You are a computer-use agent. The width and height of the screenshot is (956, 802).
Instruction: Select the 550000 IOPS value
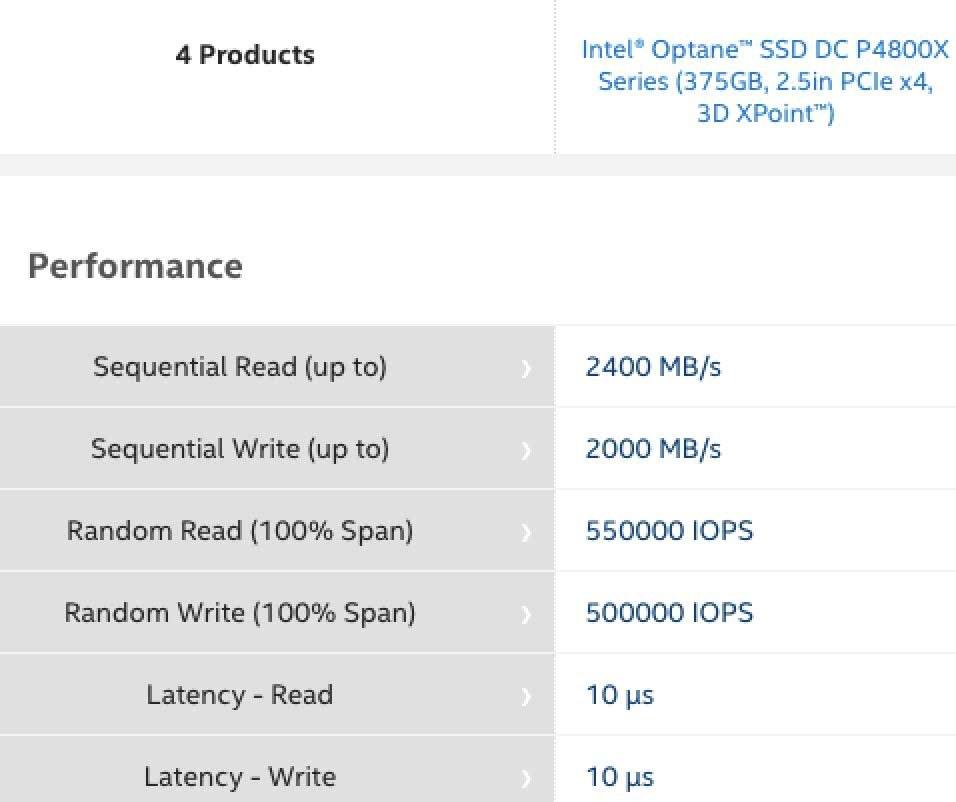coord(669,531)
